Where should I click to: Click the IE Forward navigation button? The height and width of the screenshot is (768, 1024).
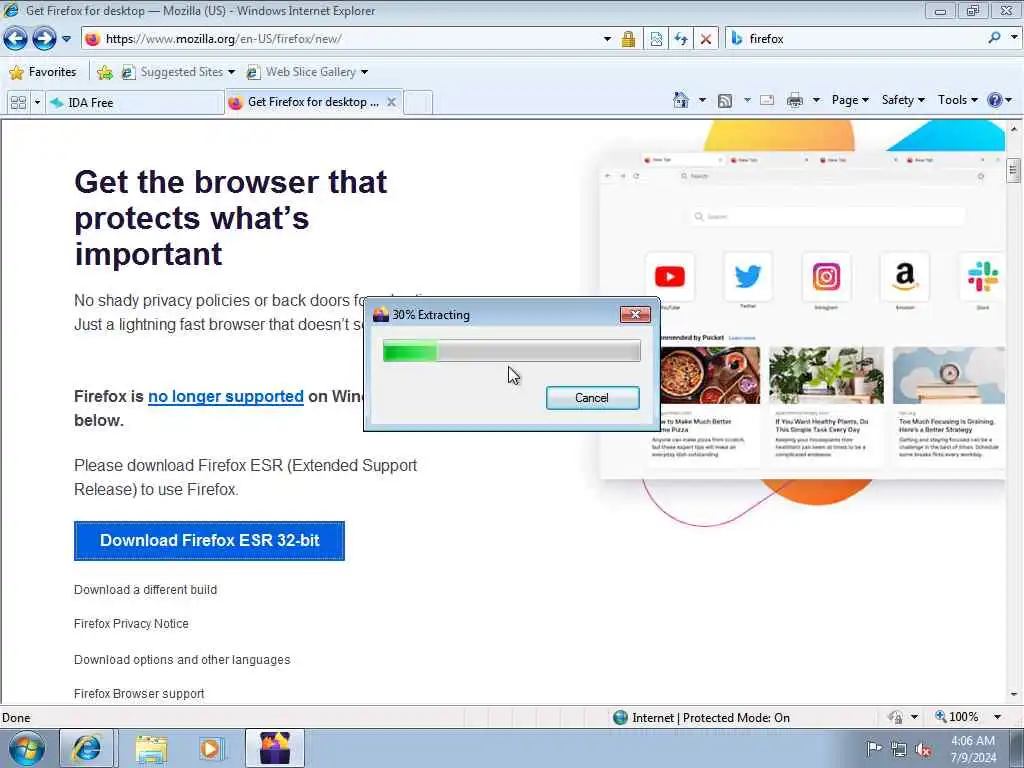(x=44, y=39)
